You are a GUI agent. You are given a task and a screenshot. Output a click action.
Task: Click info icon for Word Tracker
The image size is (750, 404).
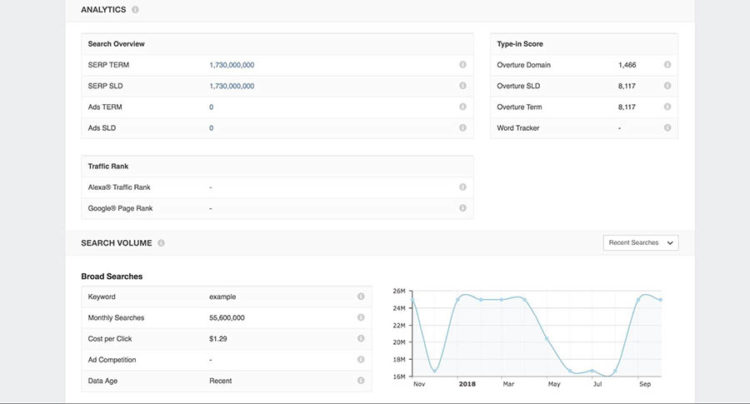point(667,128)
